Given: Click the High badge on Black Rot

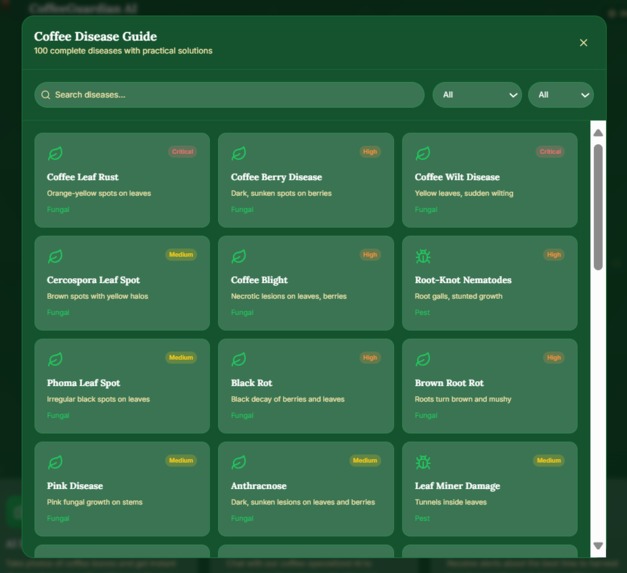Looking at the screenshot, I should (x=370, y=357).
